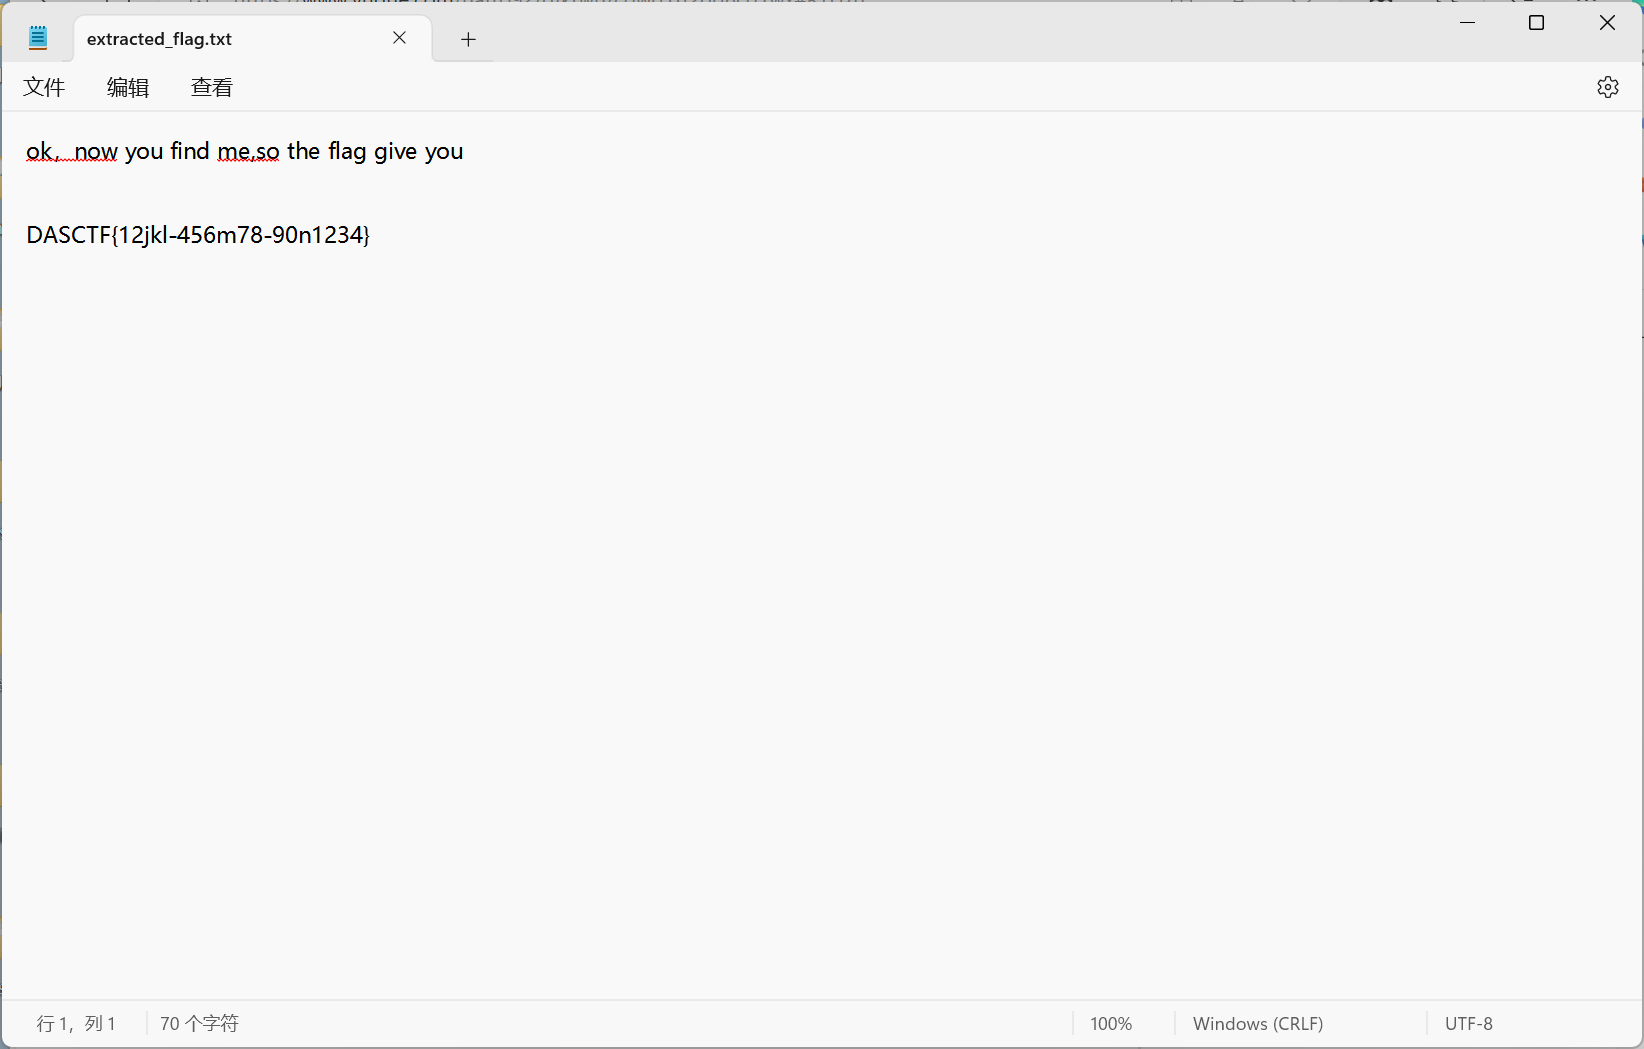
Task: Click the 行 1, 列 1 position indicator
Action: (x=76, y=1023)
